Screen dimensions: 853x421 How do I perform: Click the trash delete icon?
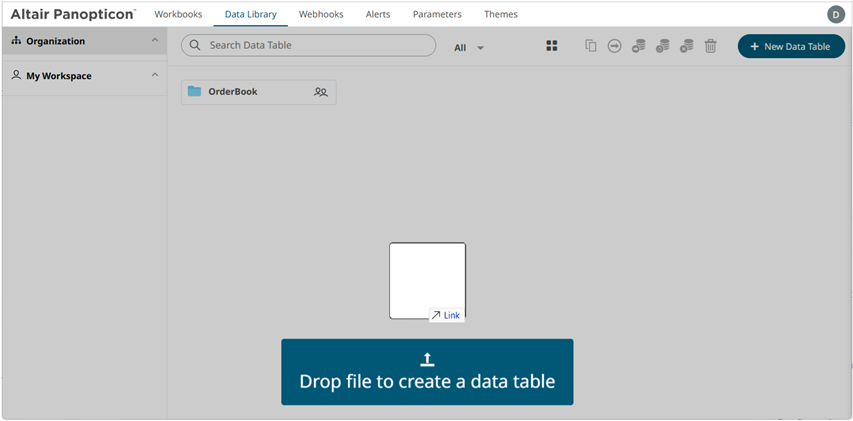coord(710,46)
